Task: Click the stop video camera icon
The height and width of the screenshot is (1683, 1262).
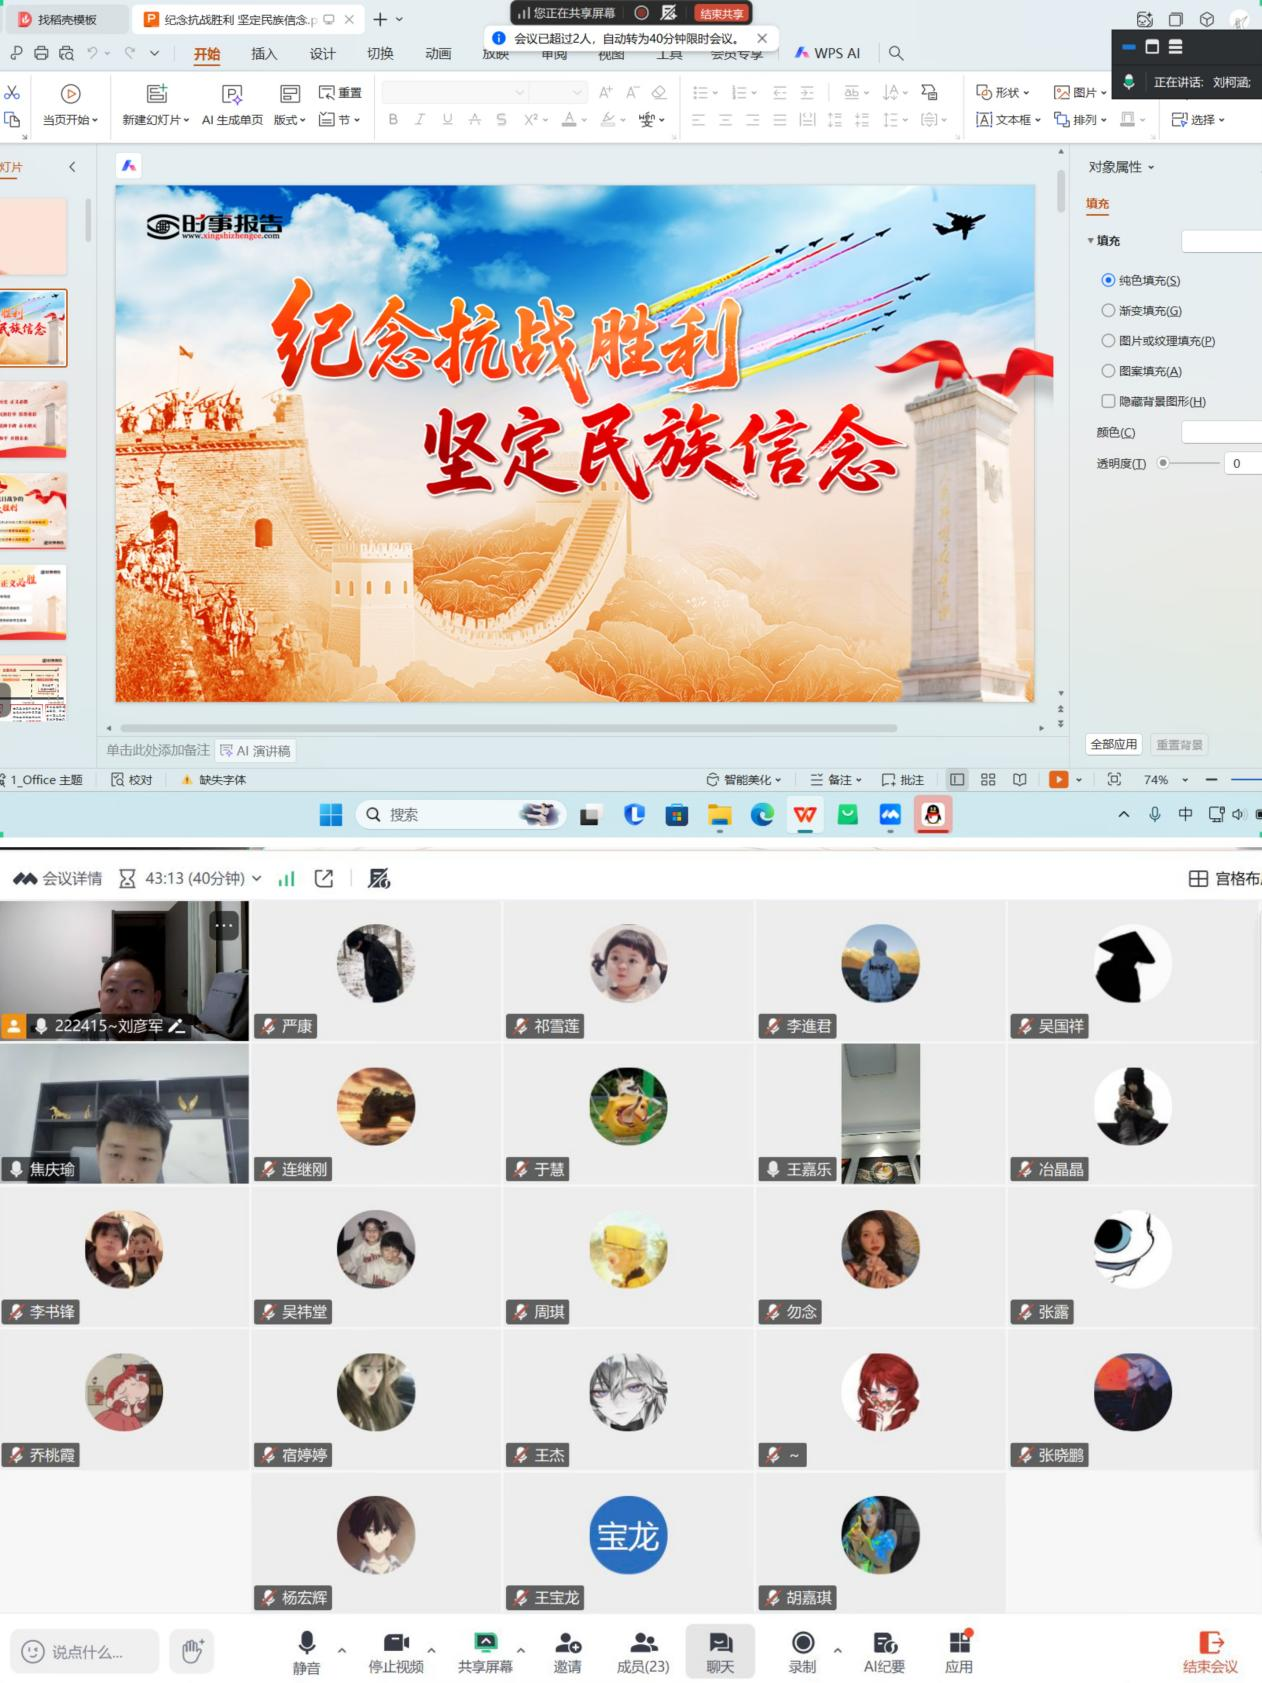Action: point(396,1643)
